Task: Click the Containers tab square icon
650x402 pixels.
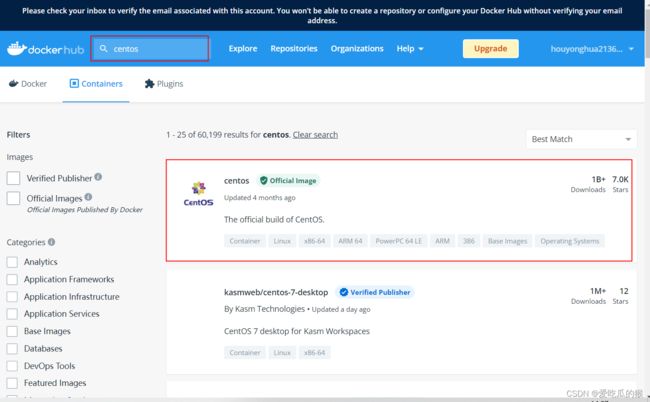Action: tap(74, 84)
